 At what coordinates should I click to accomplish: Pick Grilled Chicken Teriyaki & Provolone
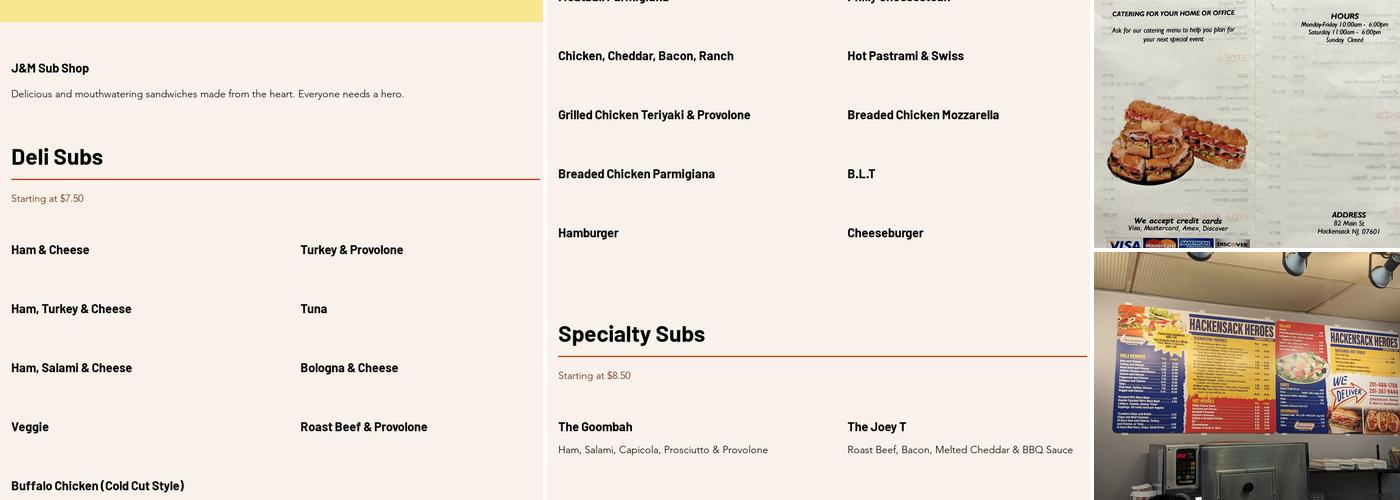654,115
